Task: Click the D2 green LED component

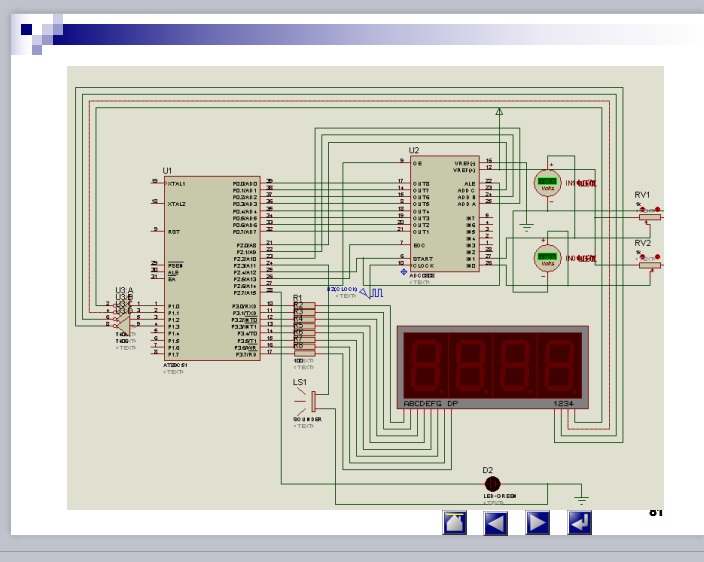Action: pyautogui.click(x=491, y=483)
